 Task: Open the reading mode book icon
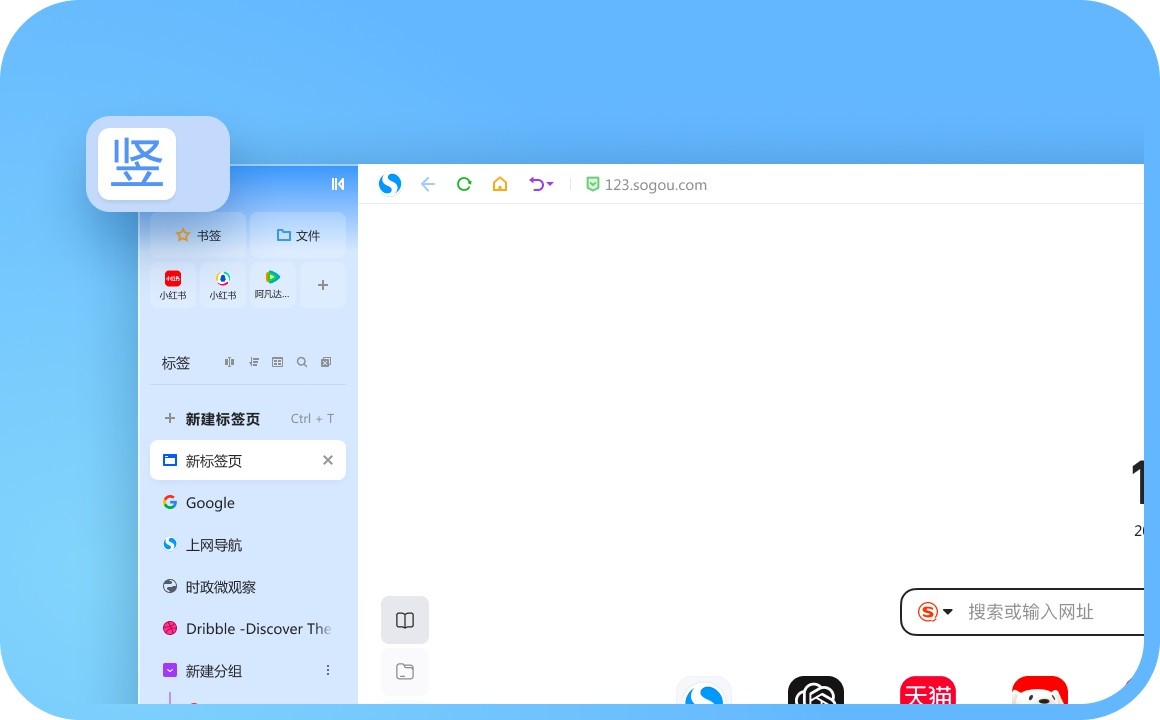(405, 620)
